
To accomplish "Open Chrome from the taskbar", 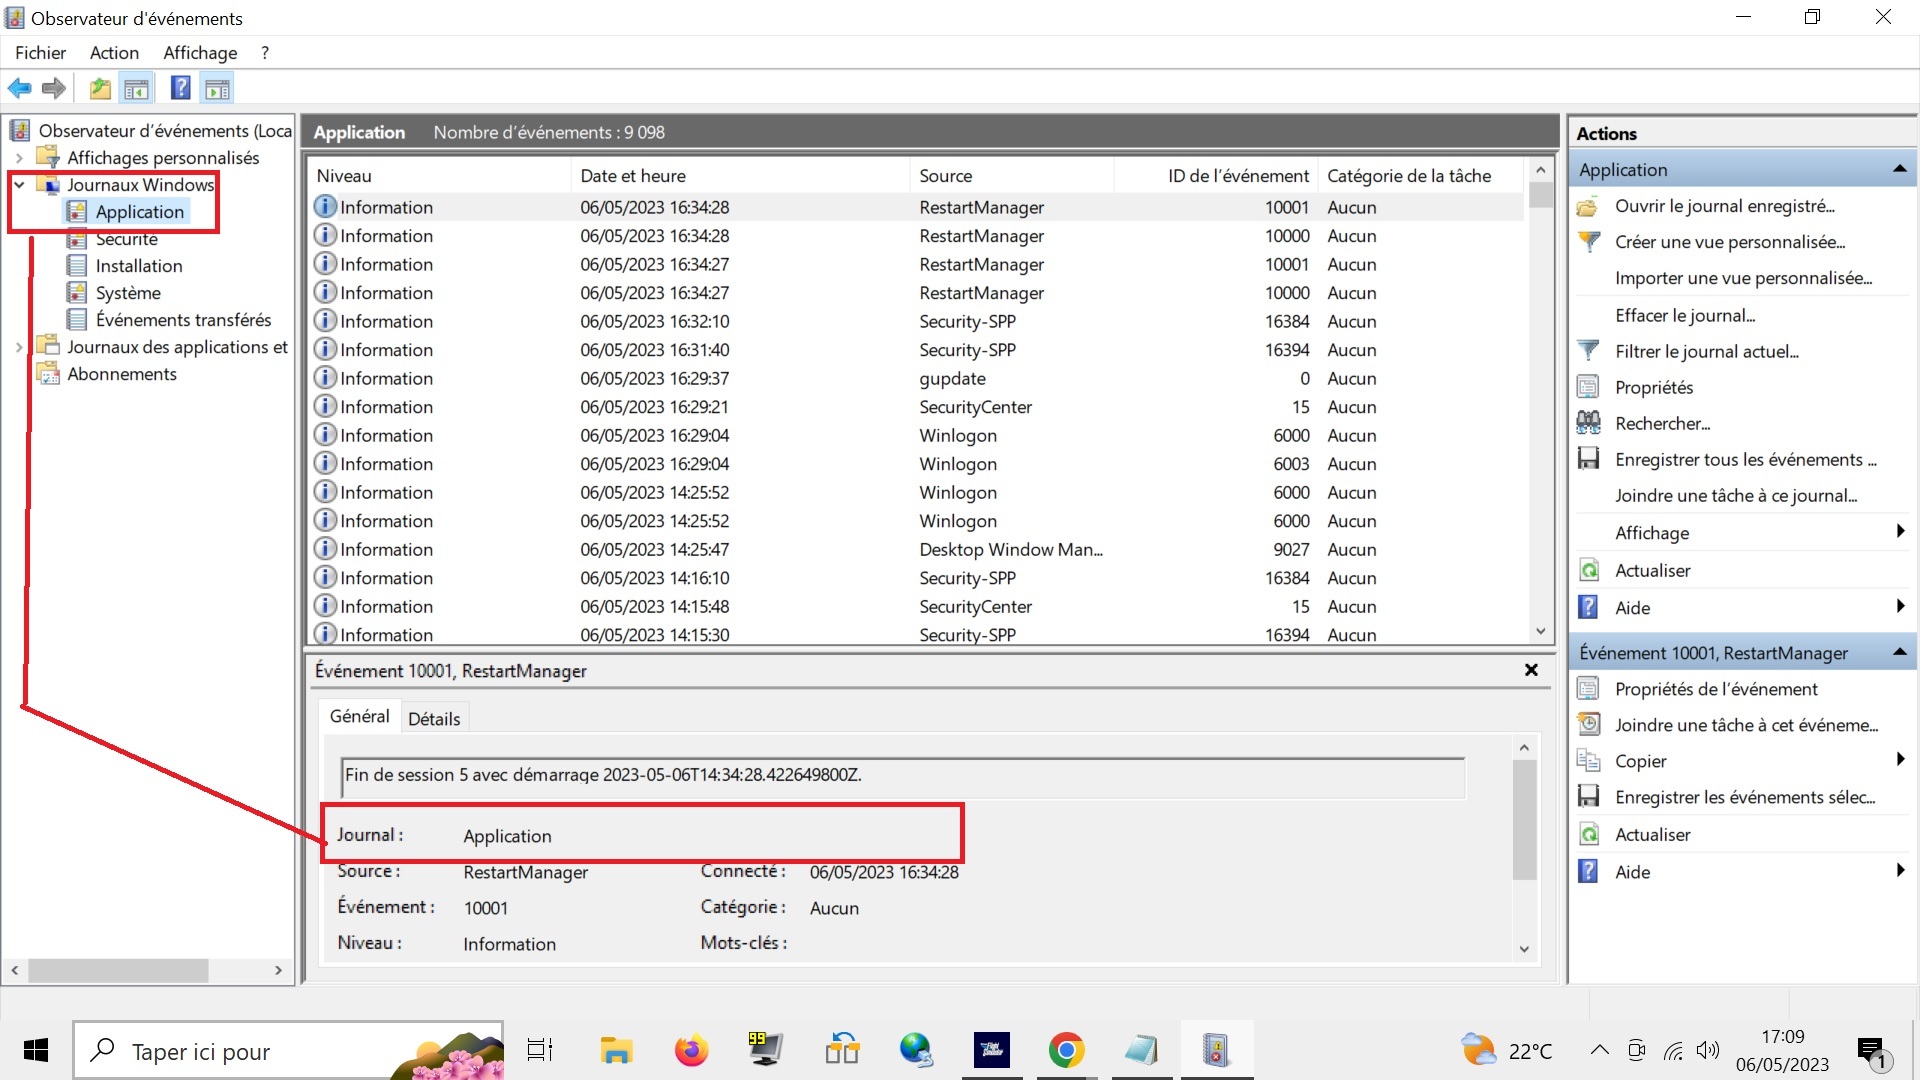I will (1066, 1050).
